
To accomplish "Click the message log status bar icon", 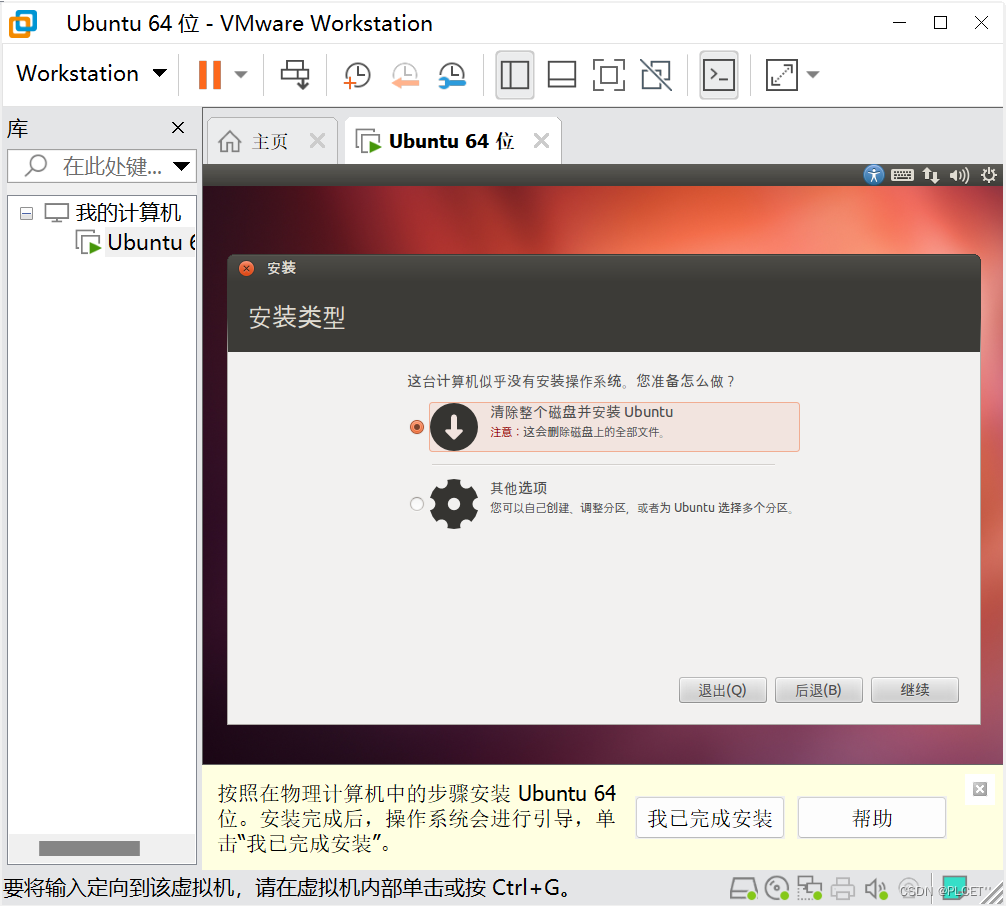I will (x=954, y=887).
